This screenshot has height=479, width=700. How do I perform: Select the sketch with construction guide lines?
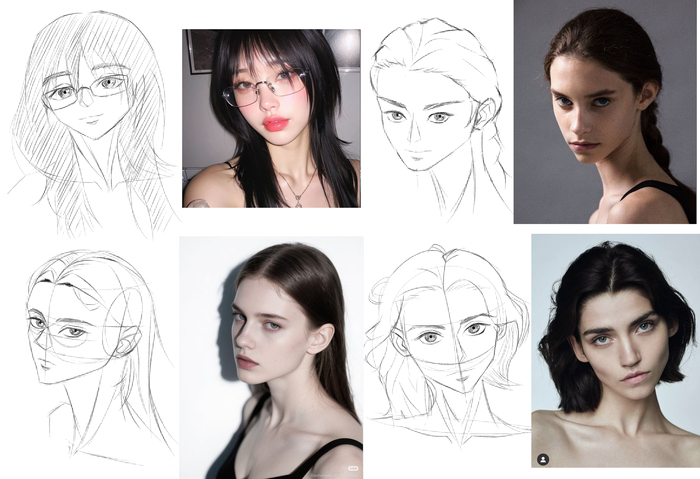click(90, 350)
